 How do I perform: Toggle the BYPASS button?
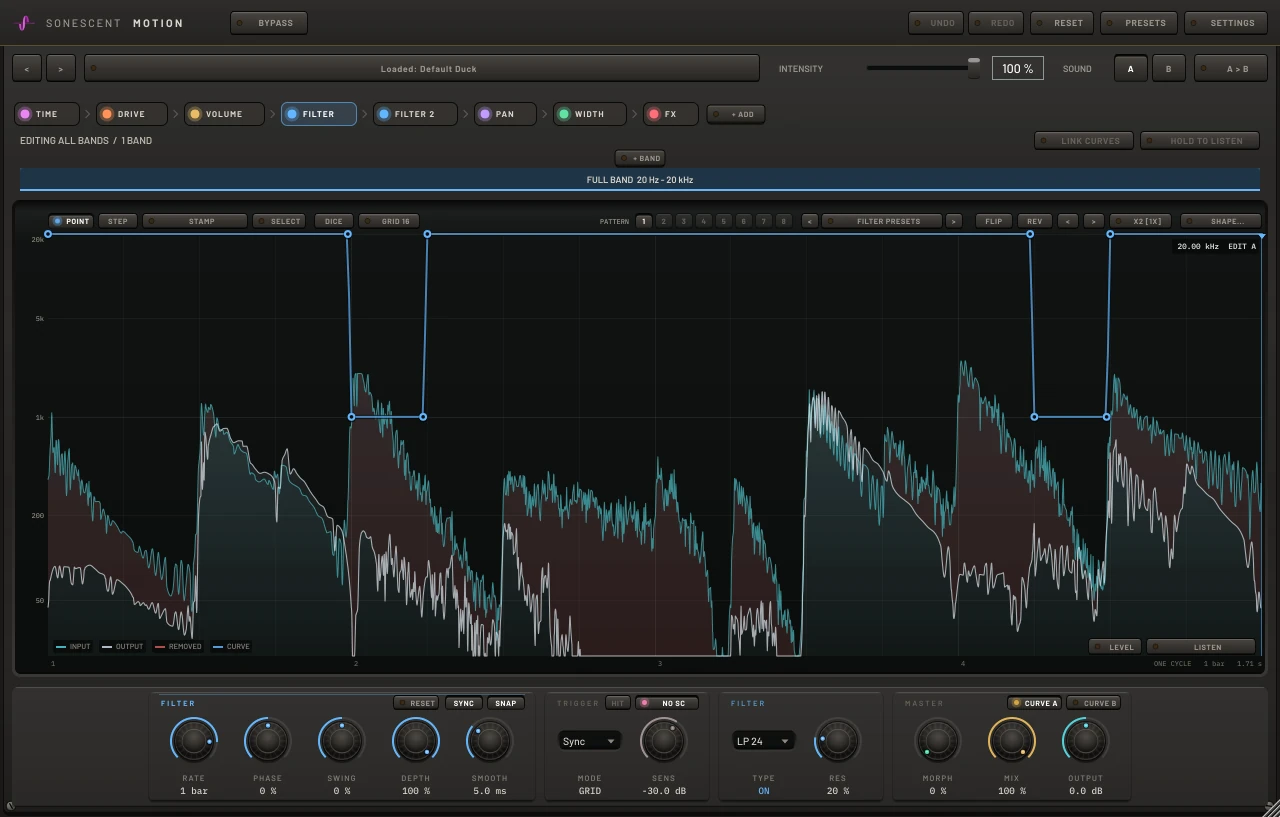click(268, 22)
